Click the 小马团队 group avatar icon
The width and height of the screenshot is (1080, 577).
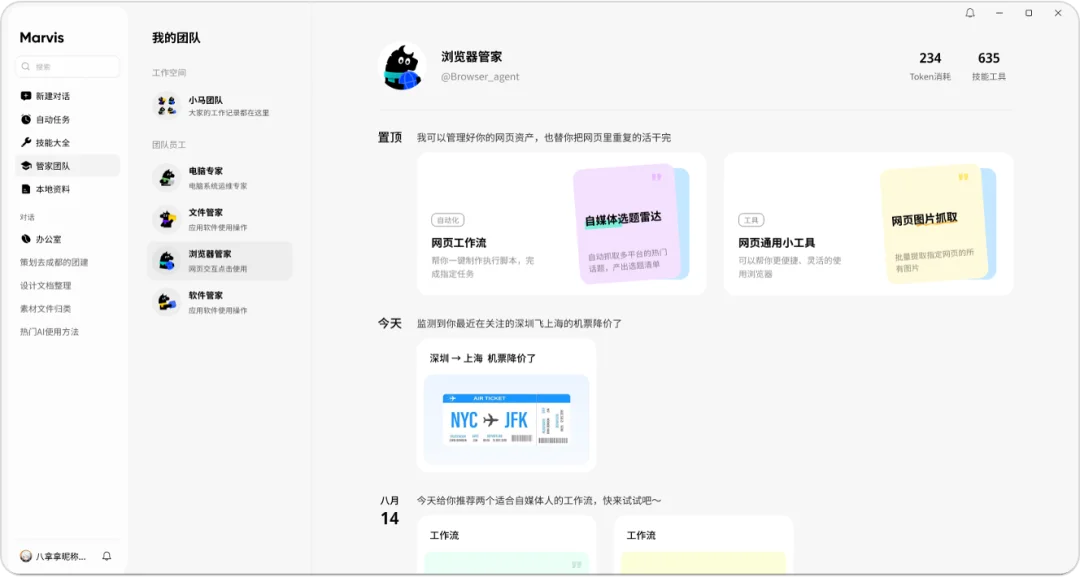click(167, 105)
